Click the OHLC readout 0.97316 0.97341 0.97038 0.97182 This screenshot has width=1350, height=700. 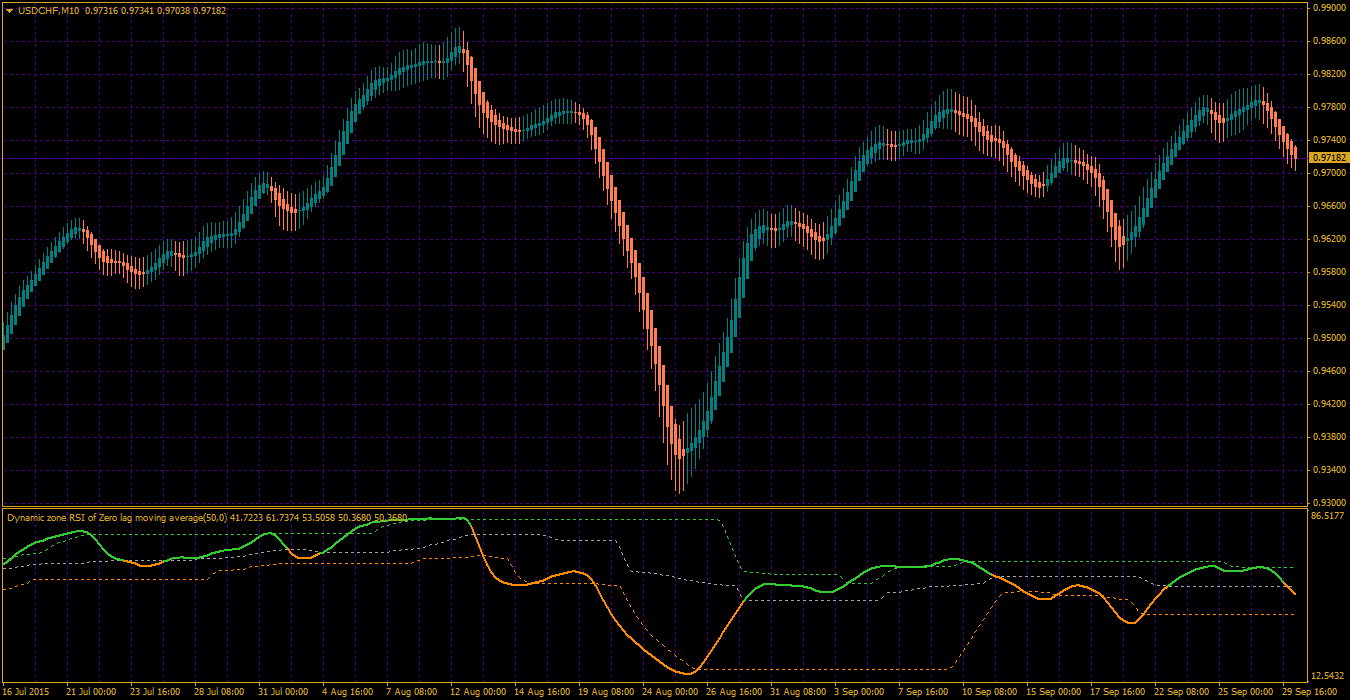click(156, 10)
